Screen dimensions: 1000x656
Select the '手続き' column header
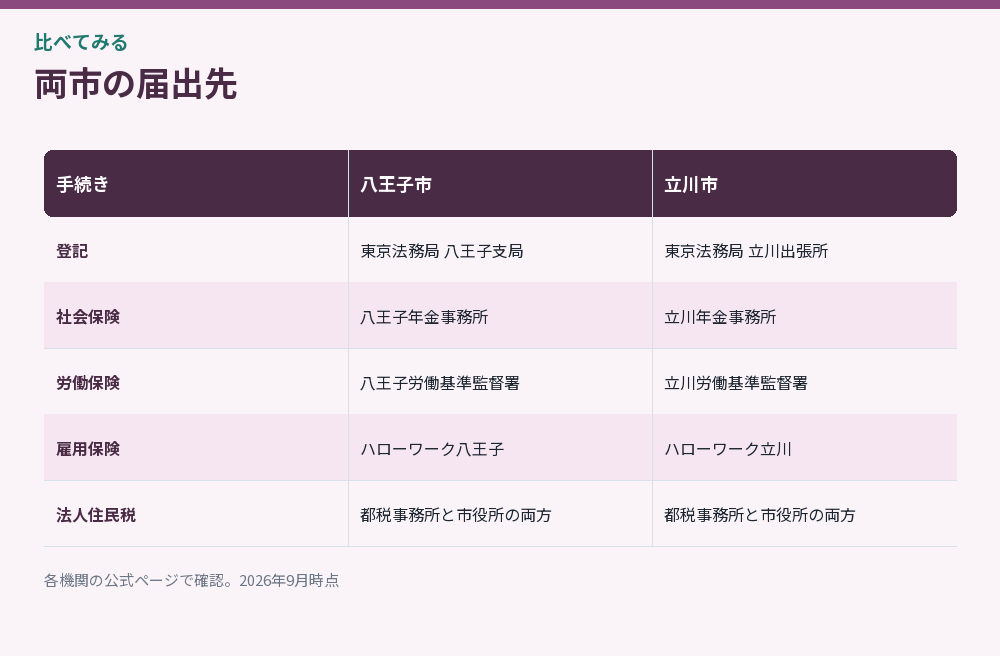pyautogui.click(x=196, y=184)
